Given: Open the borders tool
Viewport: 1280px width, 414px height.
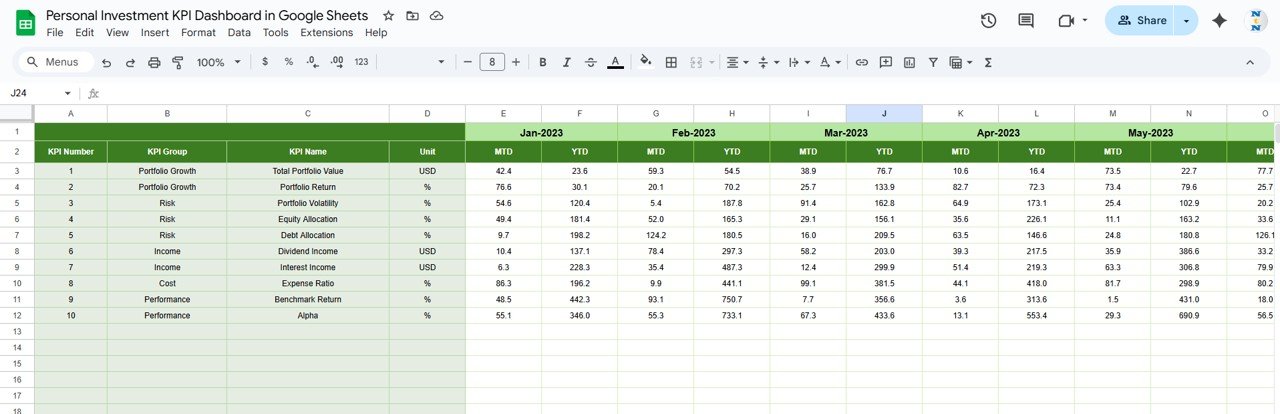Looking at the screenshot, I should coord(671,62).
